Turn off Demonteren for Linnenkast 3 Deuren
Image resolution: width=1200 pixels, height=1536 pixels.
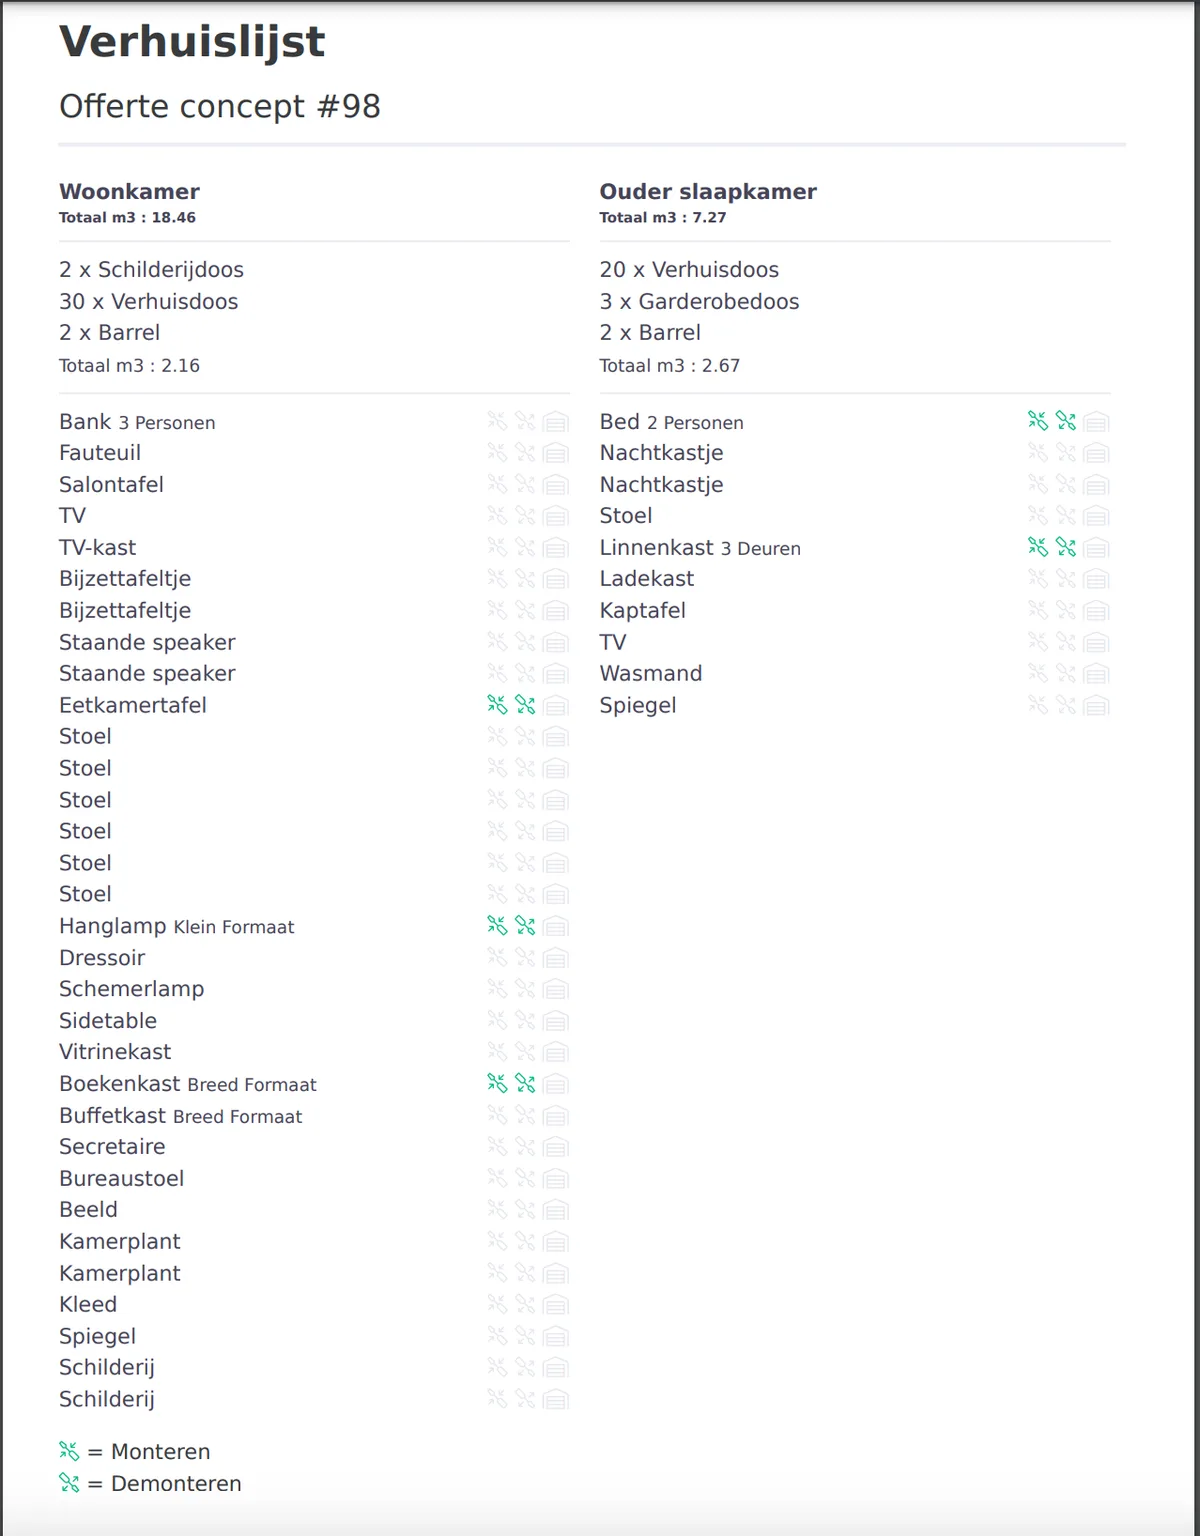point(1066,548)
